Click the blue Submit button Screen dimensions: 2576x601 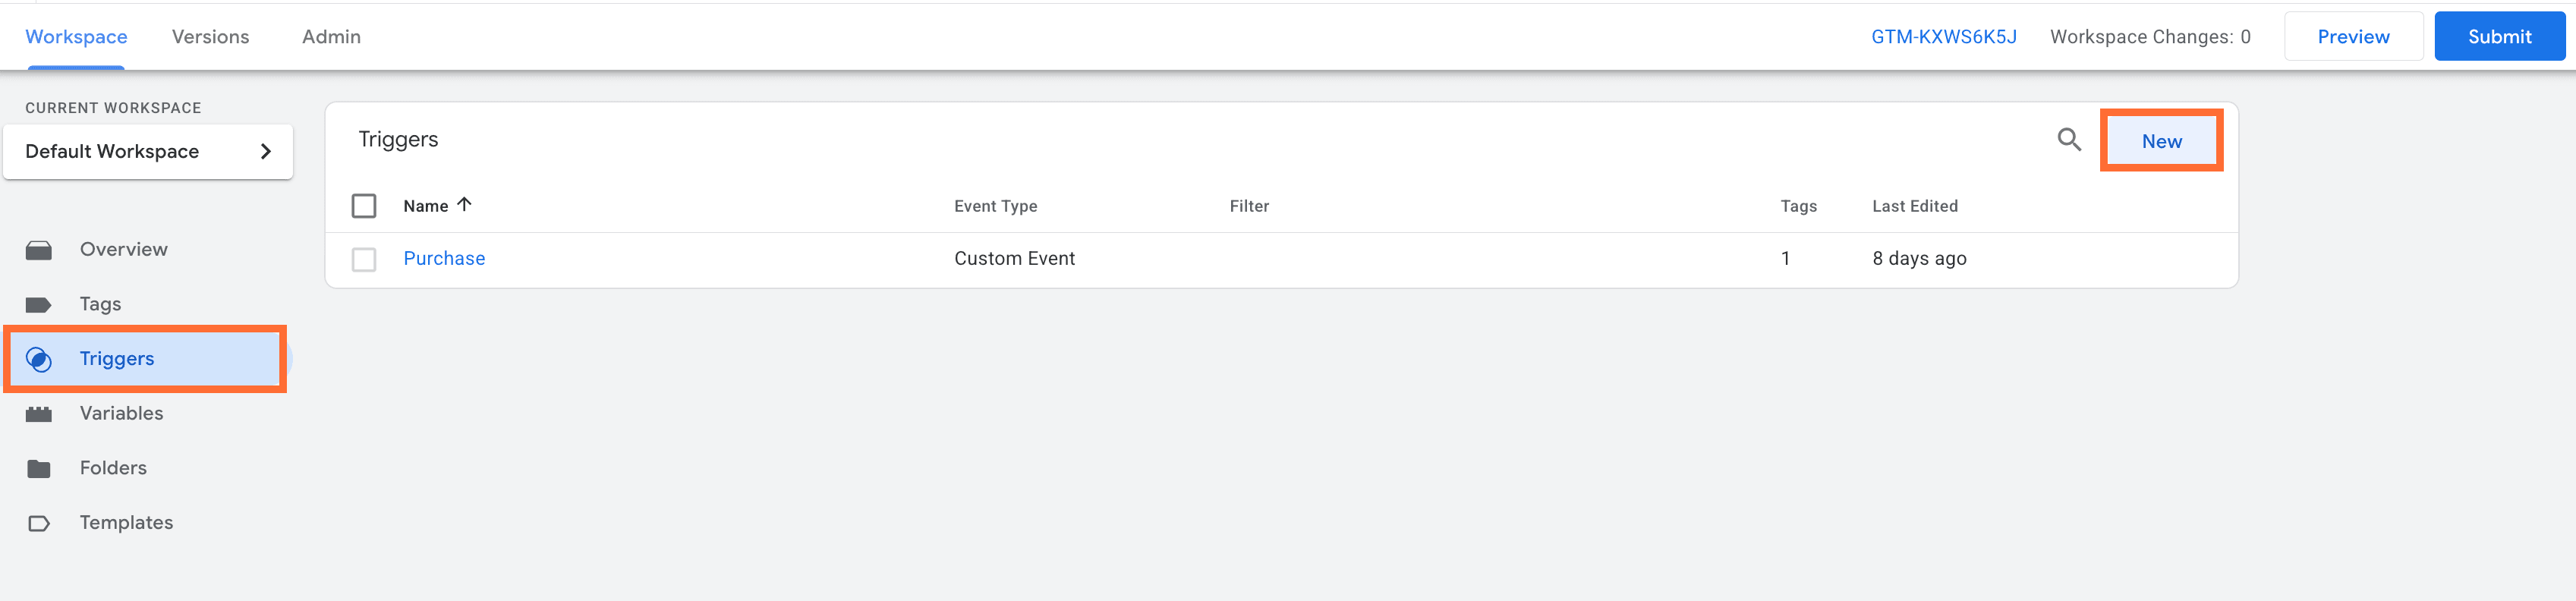pos(2499,37)
